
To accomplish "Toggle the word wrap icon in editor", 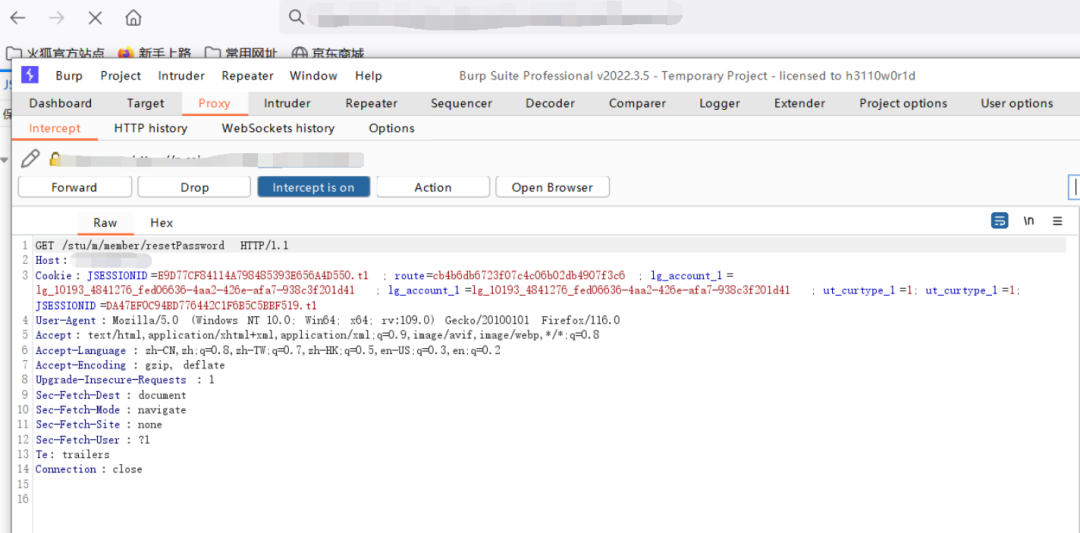I will click(x=999, y=221).
